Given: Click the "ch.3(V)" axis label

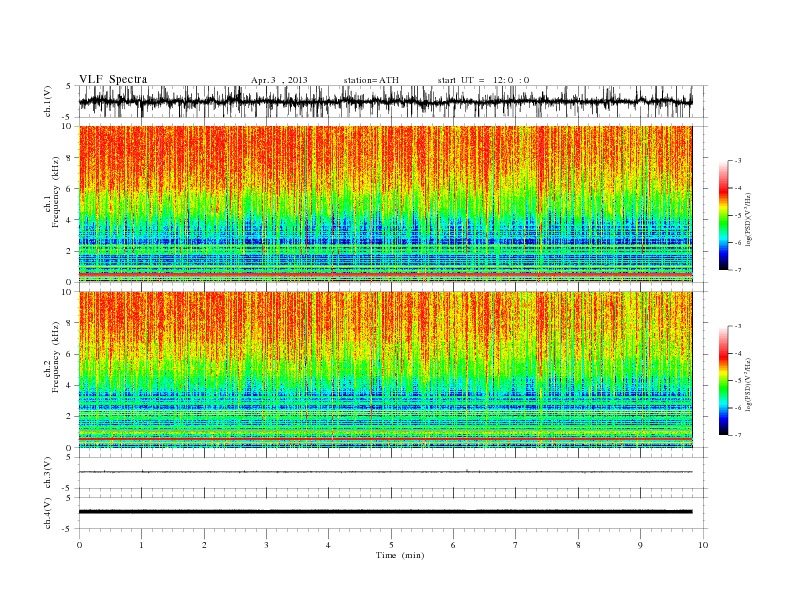Looking at the screenshot, I should pos(48,473).
